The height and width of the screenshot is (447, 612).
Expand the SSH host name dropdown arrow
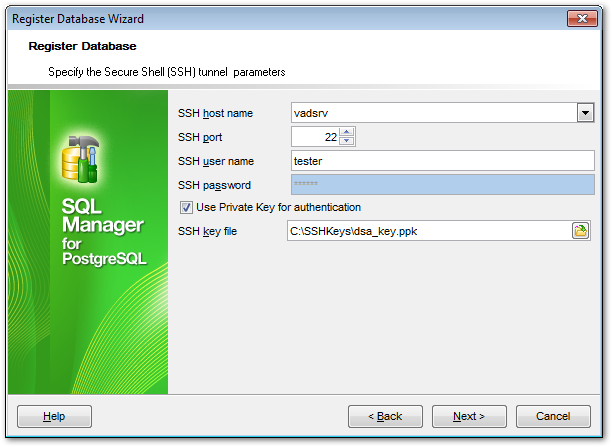coord(585,113)
